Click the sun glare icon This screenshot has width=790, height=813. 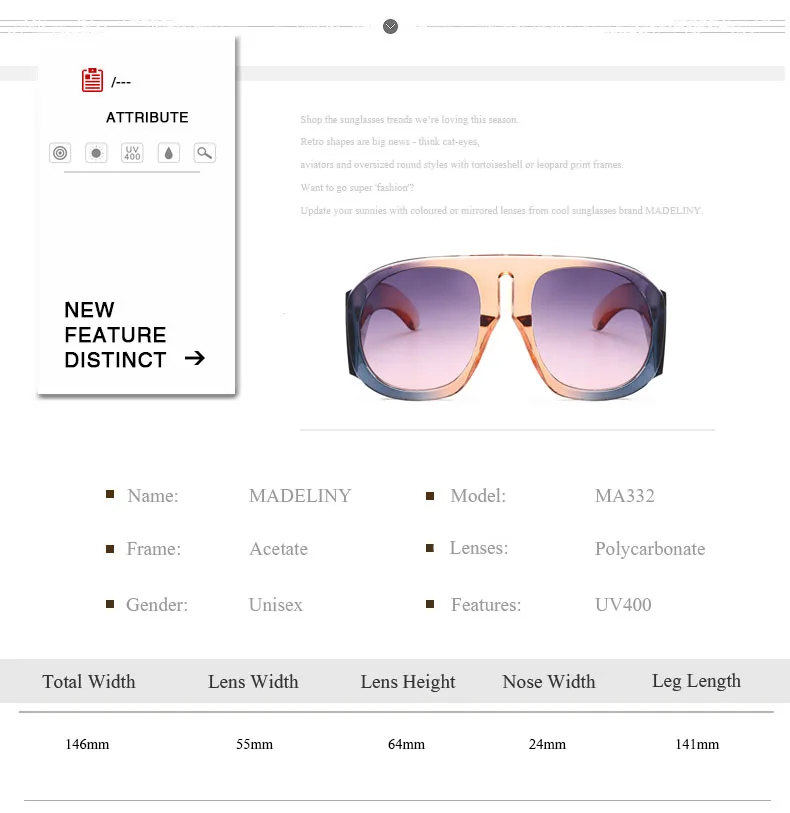point(96,153)
